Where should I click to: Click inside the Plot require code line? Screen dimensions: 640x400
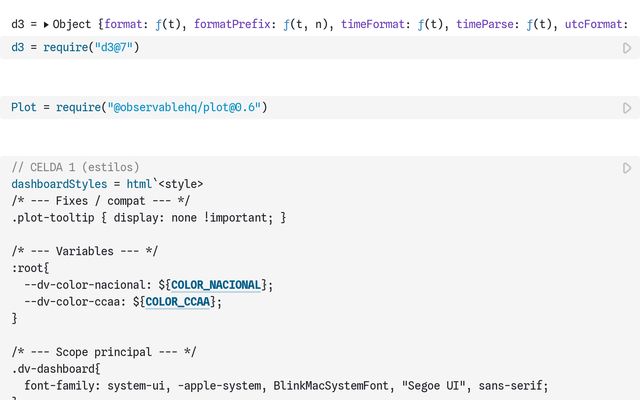pos(140,107)
